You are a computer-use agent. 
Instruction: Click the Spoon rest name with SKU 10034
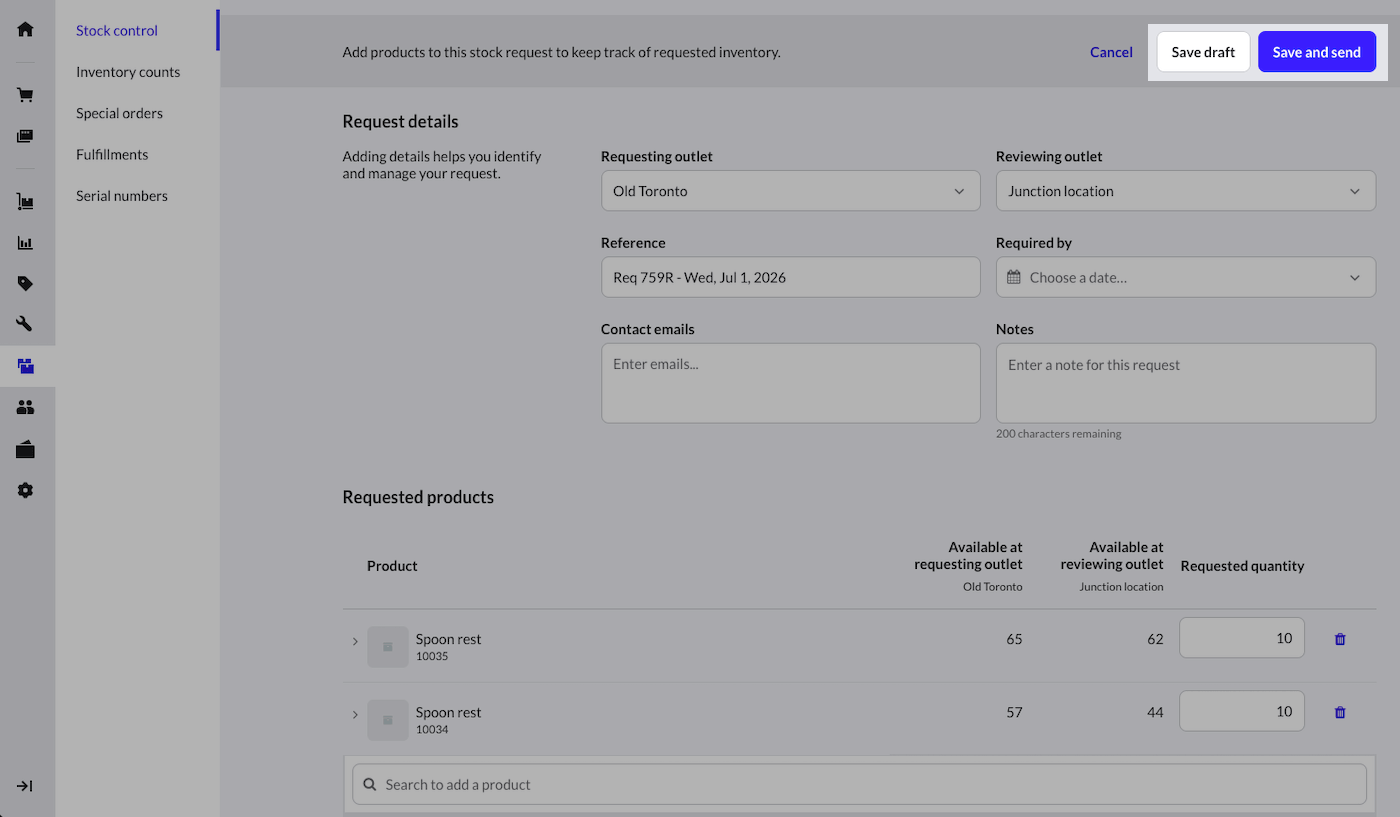point(448,712)
